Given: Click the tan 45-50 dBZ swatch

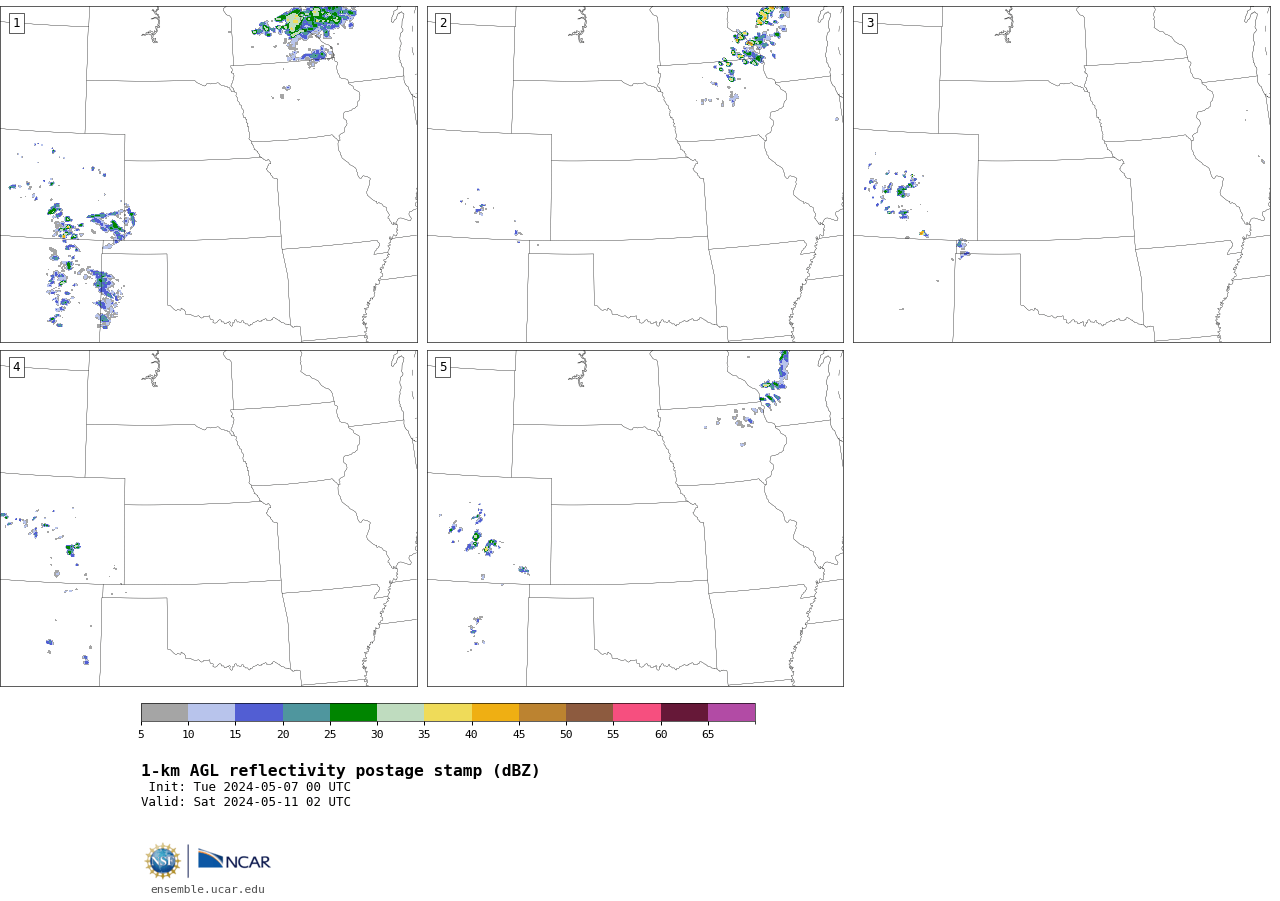Looking at the screenshot, I should (x=542, y=712).
